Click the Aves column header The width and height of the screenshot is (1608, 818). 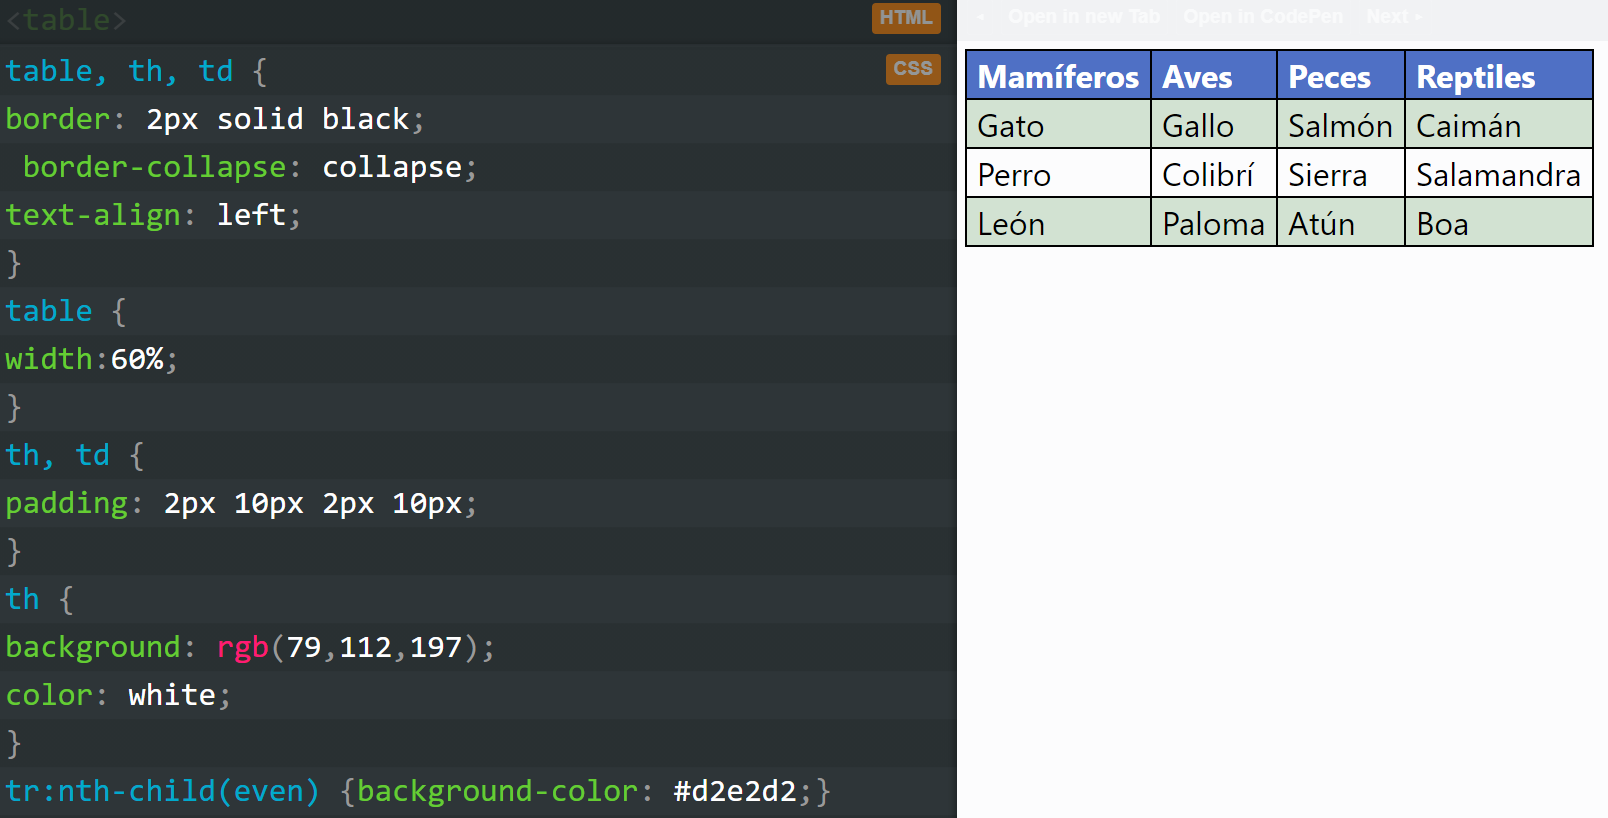pos(1197,77)
